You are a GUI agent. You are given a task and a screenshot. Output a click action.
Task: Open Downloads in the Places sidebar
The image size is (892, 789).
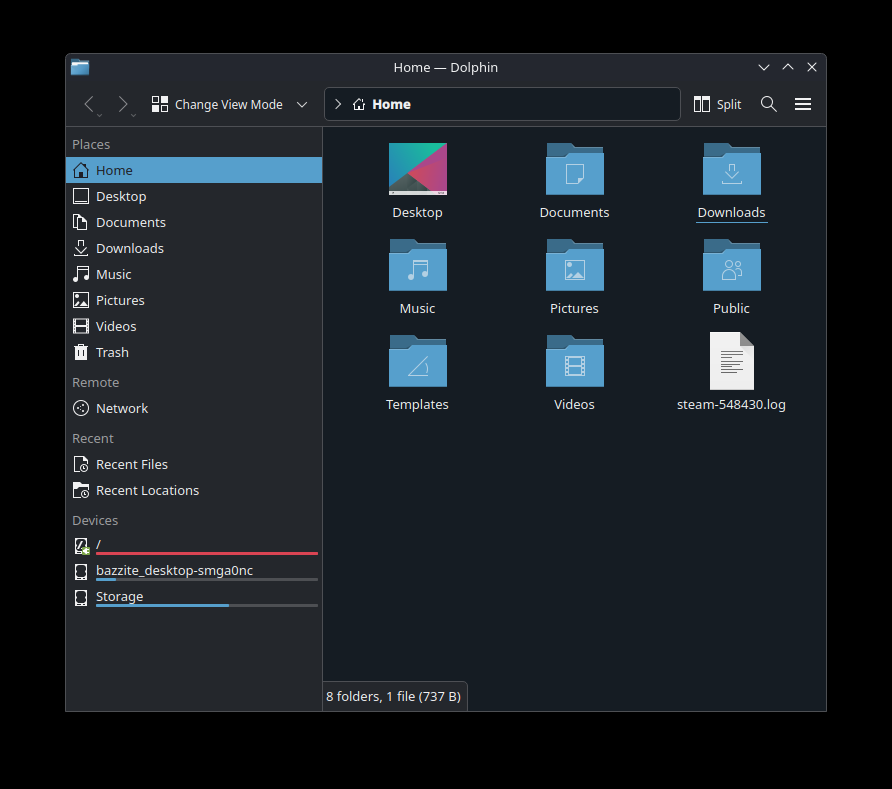point(194,249)
